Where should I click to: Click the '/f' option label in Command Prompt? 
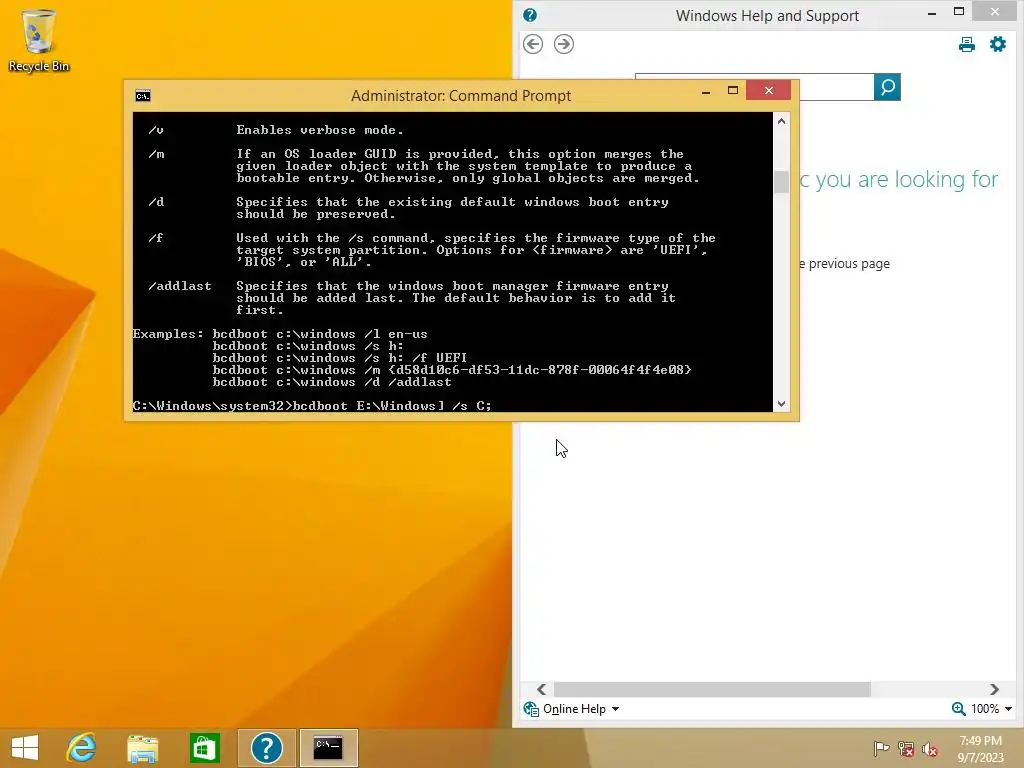coord(155,238)
